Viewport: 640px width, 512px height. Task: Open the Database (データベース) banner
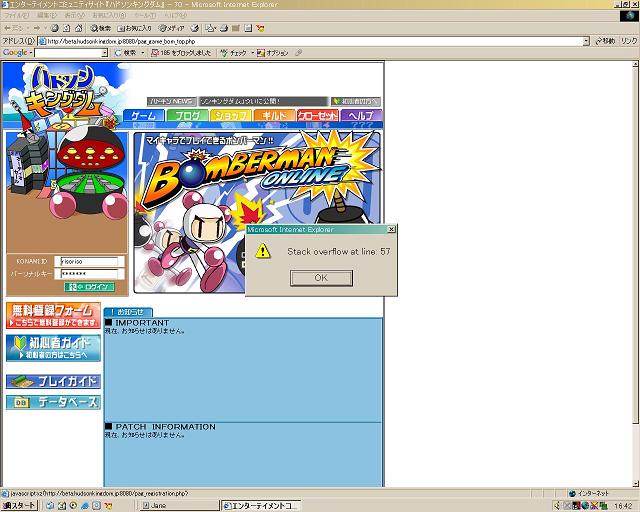53,402
